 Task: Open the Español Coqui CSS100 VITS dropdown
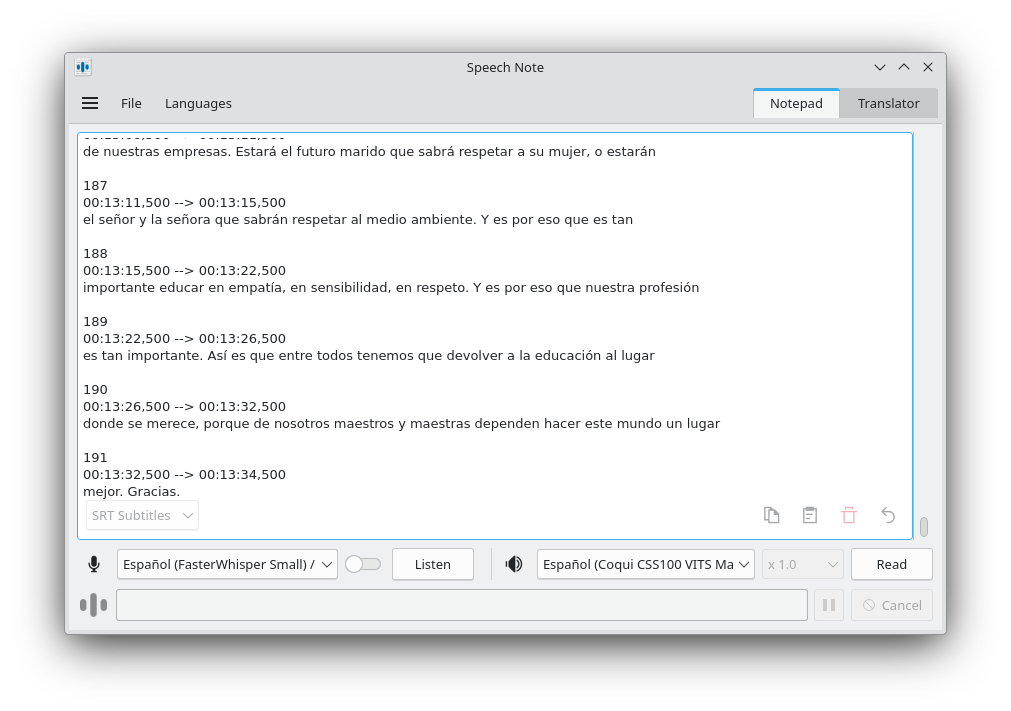click(645, 564)
